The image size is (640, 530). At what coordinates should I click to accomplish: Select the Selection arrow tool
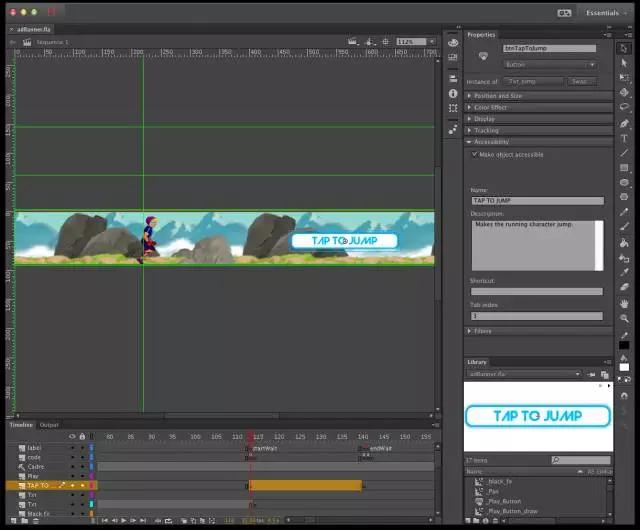click(x=624, y=48)
